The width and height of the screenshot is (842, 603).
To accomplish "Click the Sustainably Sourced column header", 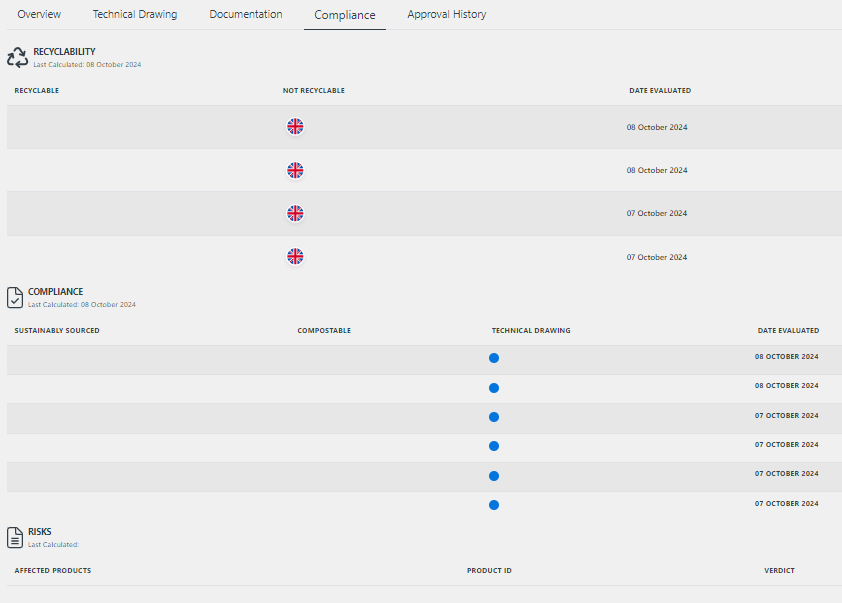I will click(57, 331).
